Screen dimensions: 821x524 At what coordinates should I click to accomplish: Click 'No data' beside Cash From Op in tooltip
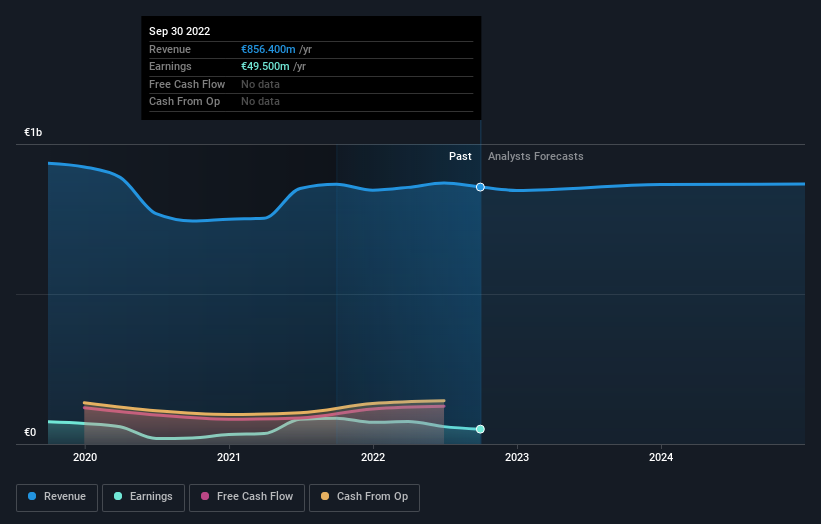pyautogui.click(x=260, y=102)
